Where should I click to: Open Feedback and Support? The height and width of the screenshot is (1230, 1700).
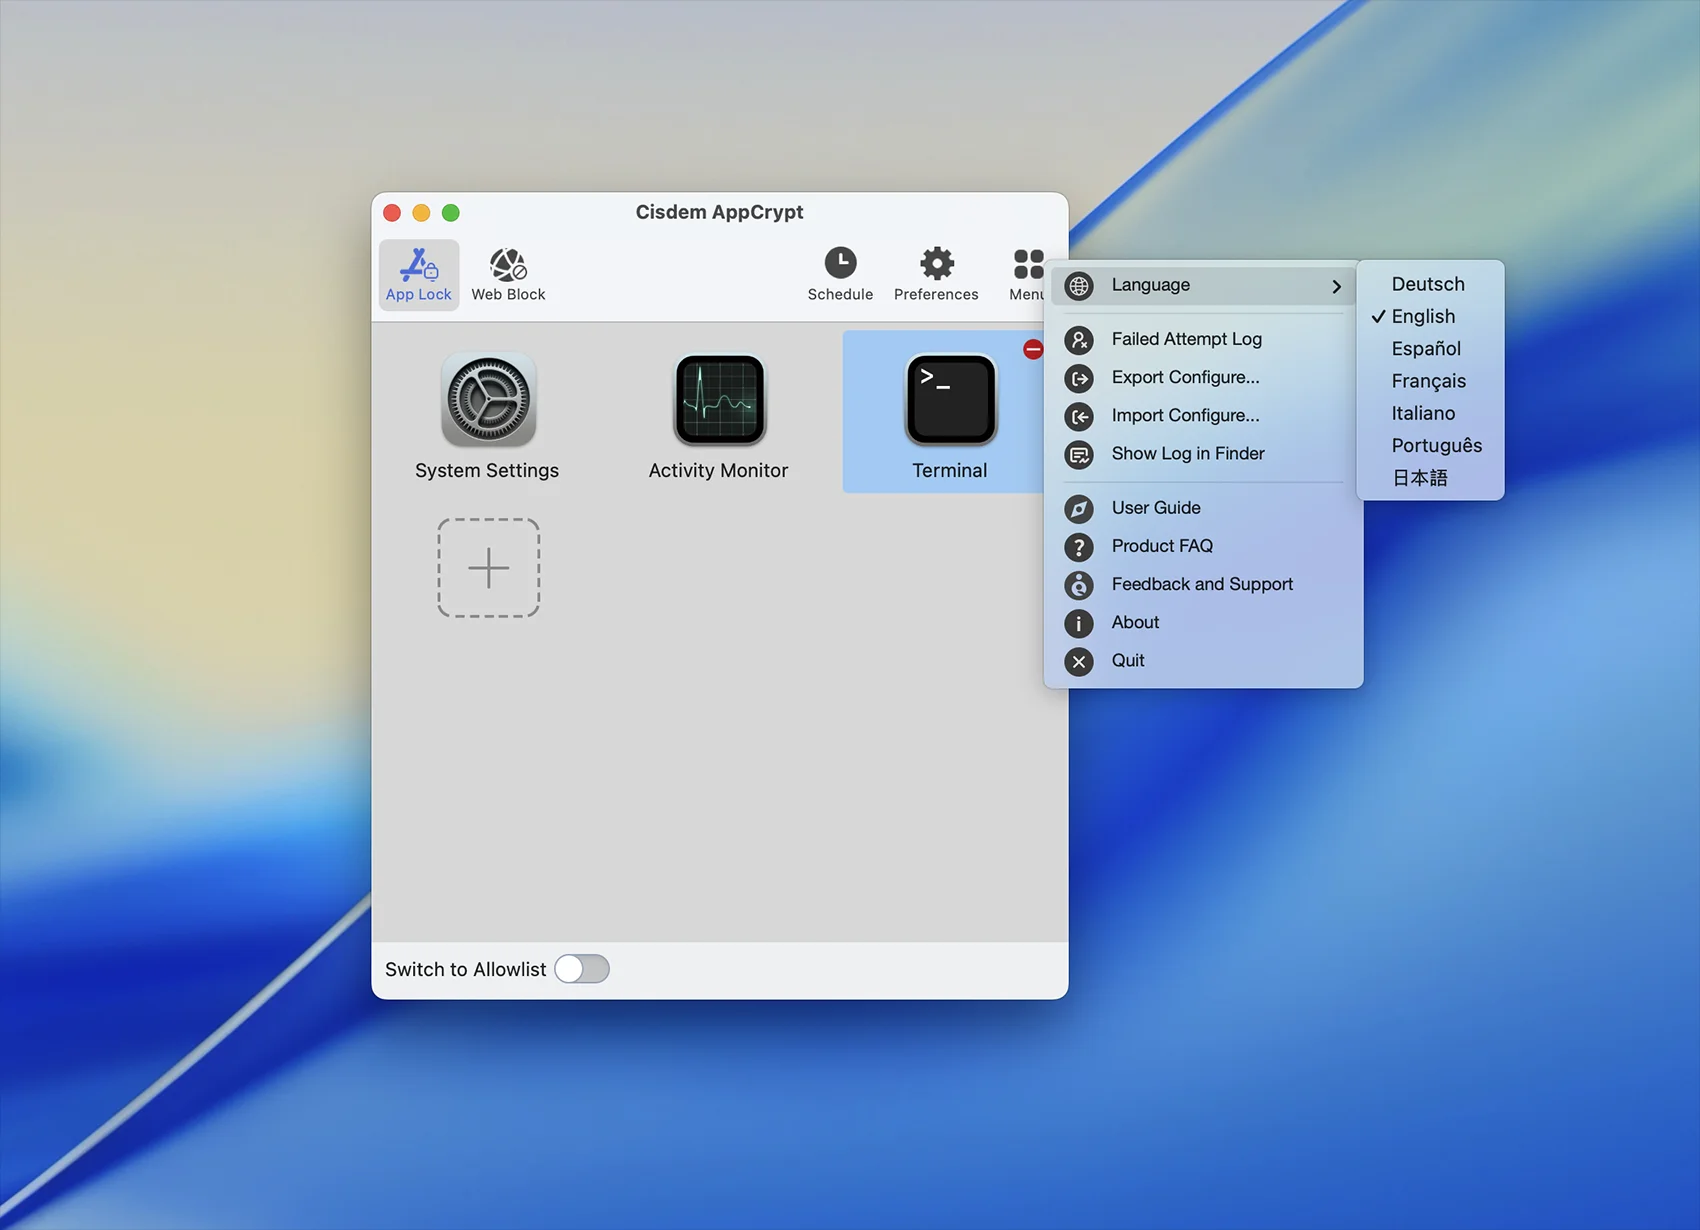point(1204,584)
